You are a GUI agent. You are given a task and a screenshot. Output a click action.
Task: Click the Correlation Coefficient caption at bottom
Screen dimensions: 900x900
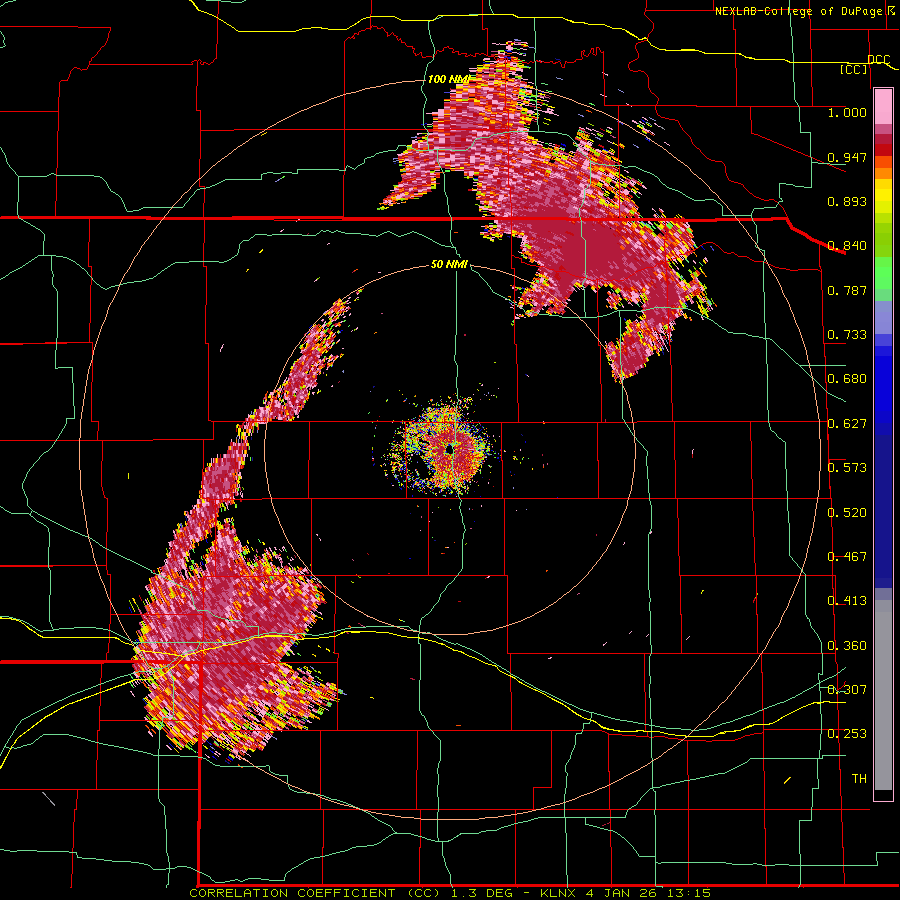450,893
